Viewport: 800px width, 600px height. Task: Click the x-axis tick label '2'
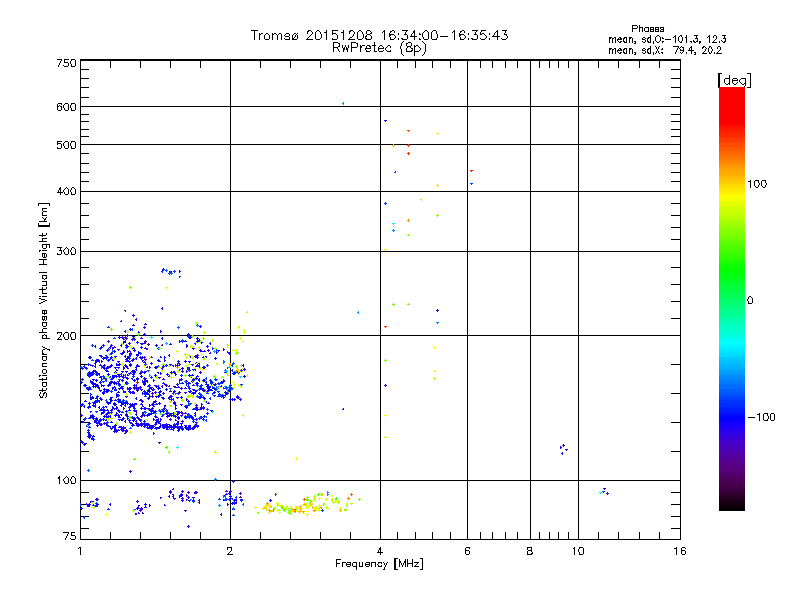[x=230, y=551]
